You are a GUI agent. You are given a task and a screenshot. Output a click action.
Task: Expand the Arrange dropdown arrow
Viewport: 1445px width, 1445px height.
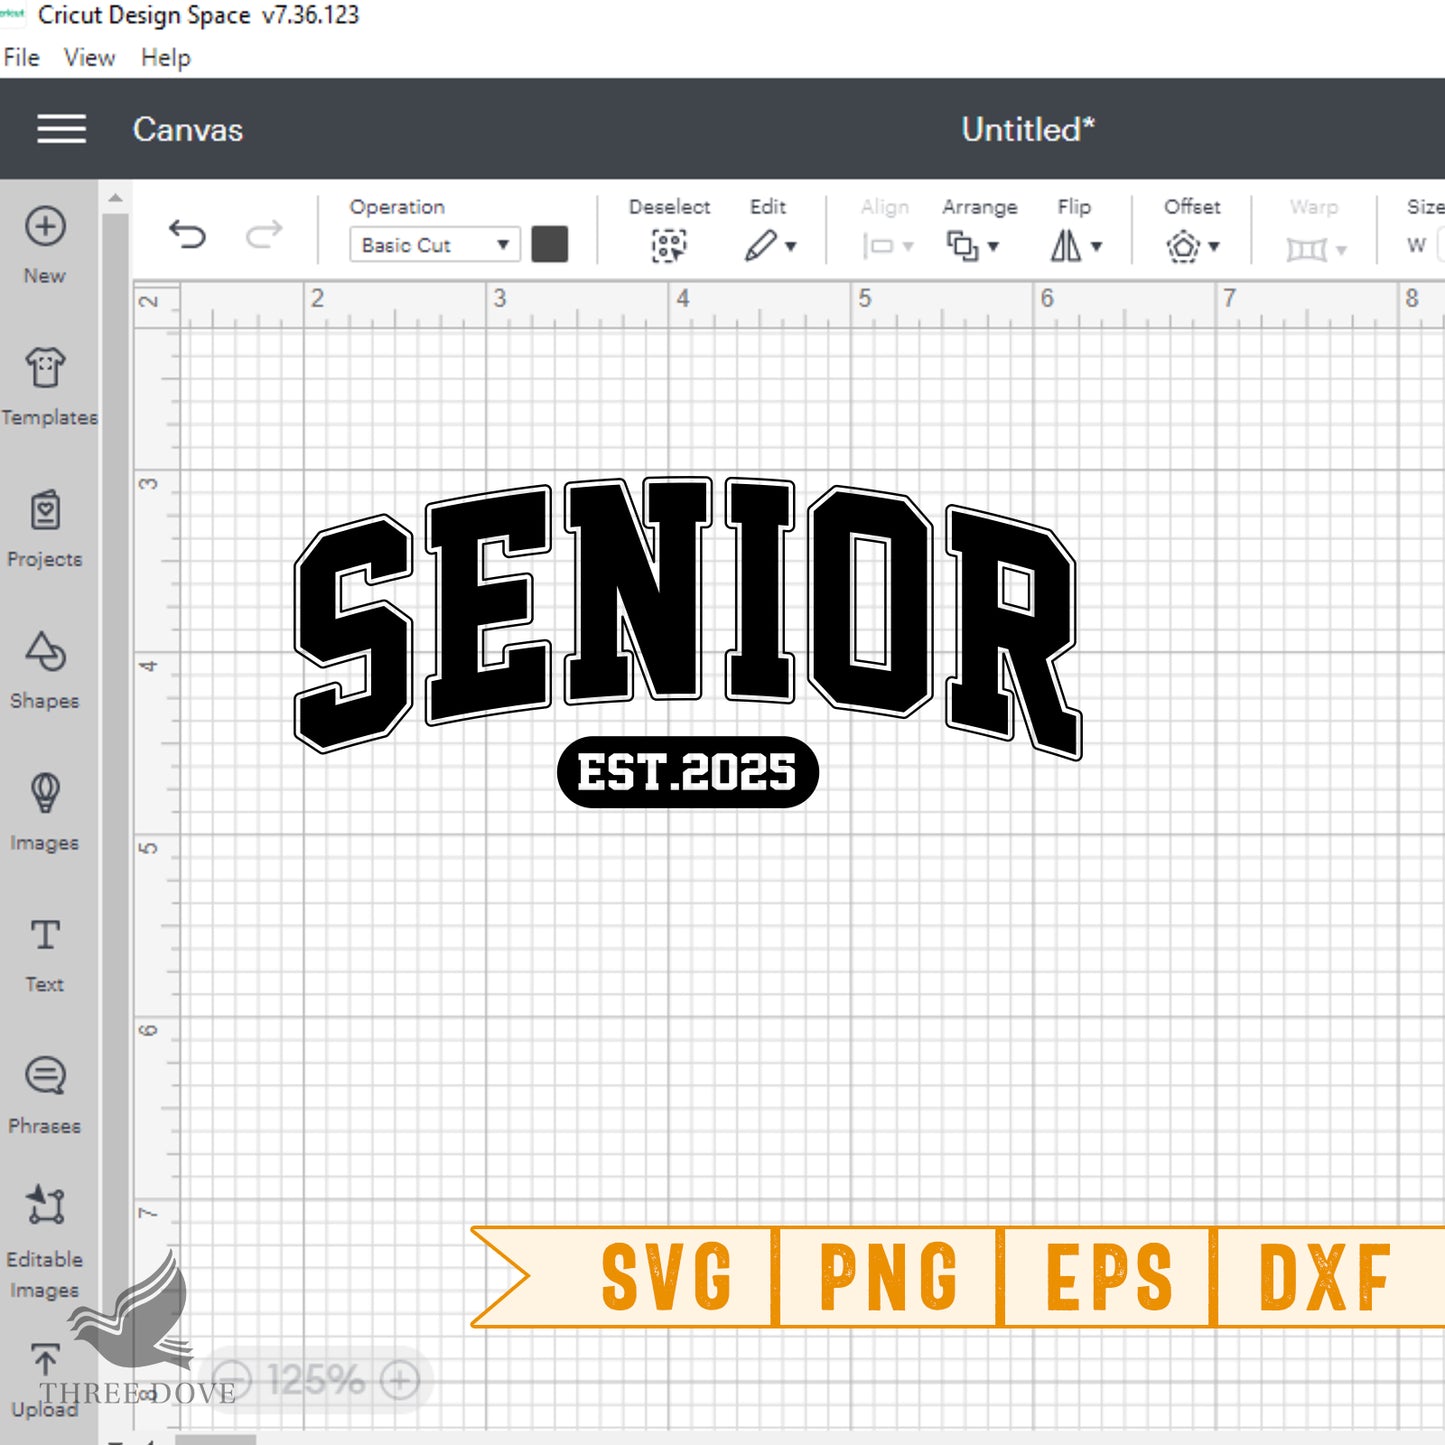(x=993, y=247)
